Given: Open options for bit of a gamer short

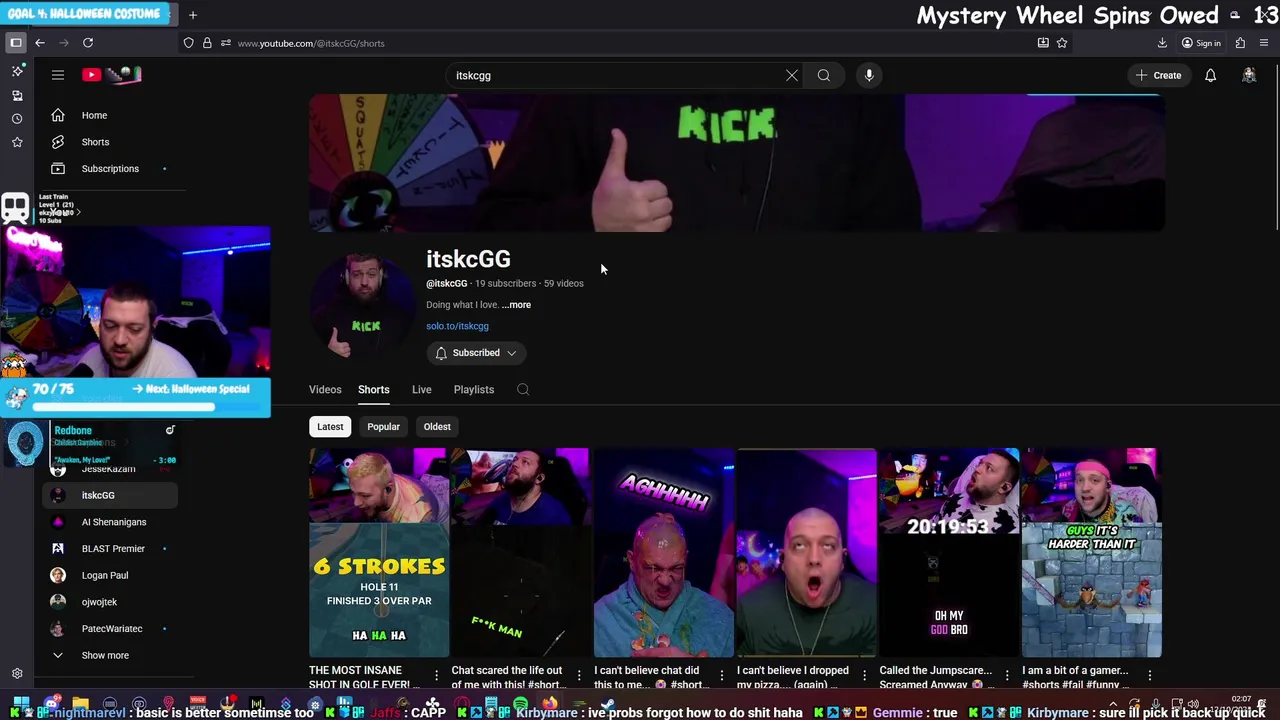Looking at the screenshot, I should pyautogui.click(x=1149, y=675).
